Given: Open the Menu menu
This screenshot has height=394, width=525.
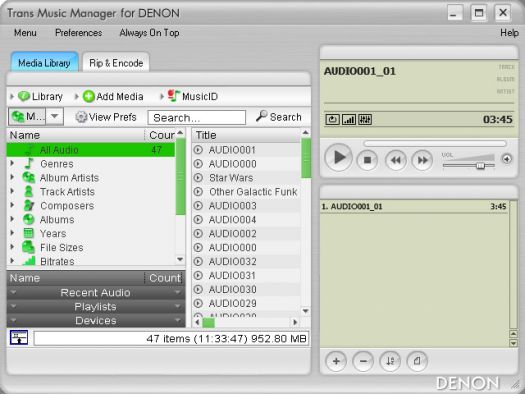Looking at the screenshot, I should 25,33.
